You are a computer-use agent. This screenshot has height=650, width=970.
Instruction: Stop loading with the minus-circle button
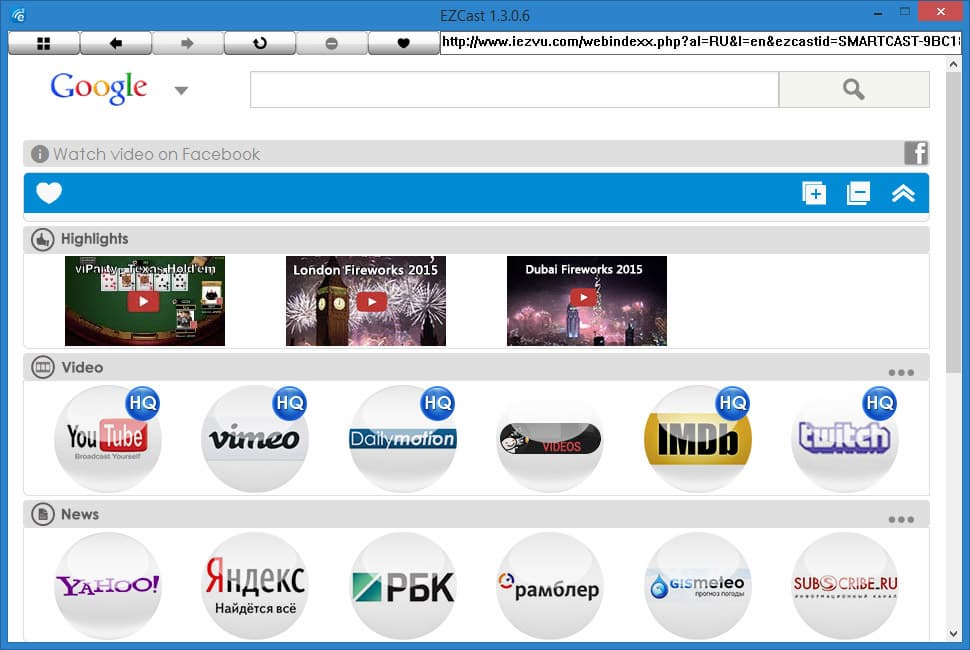coord(332,43)
